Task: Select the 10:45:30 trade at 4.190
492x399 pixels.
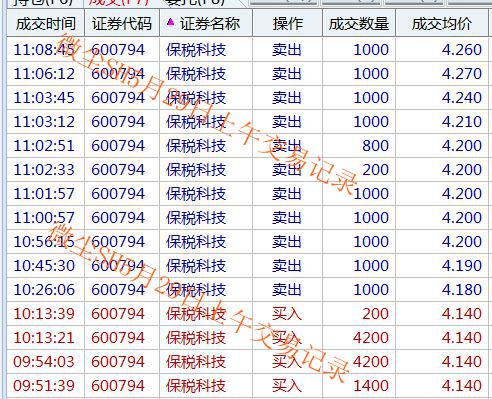Action: point(247,266)
